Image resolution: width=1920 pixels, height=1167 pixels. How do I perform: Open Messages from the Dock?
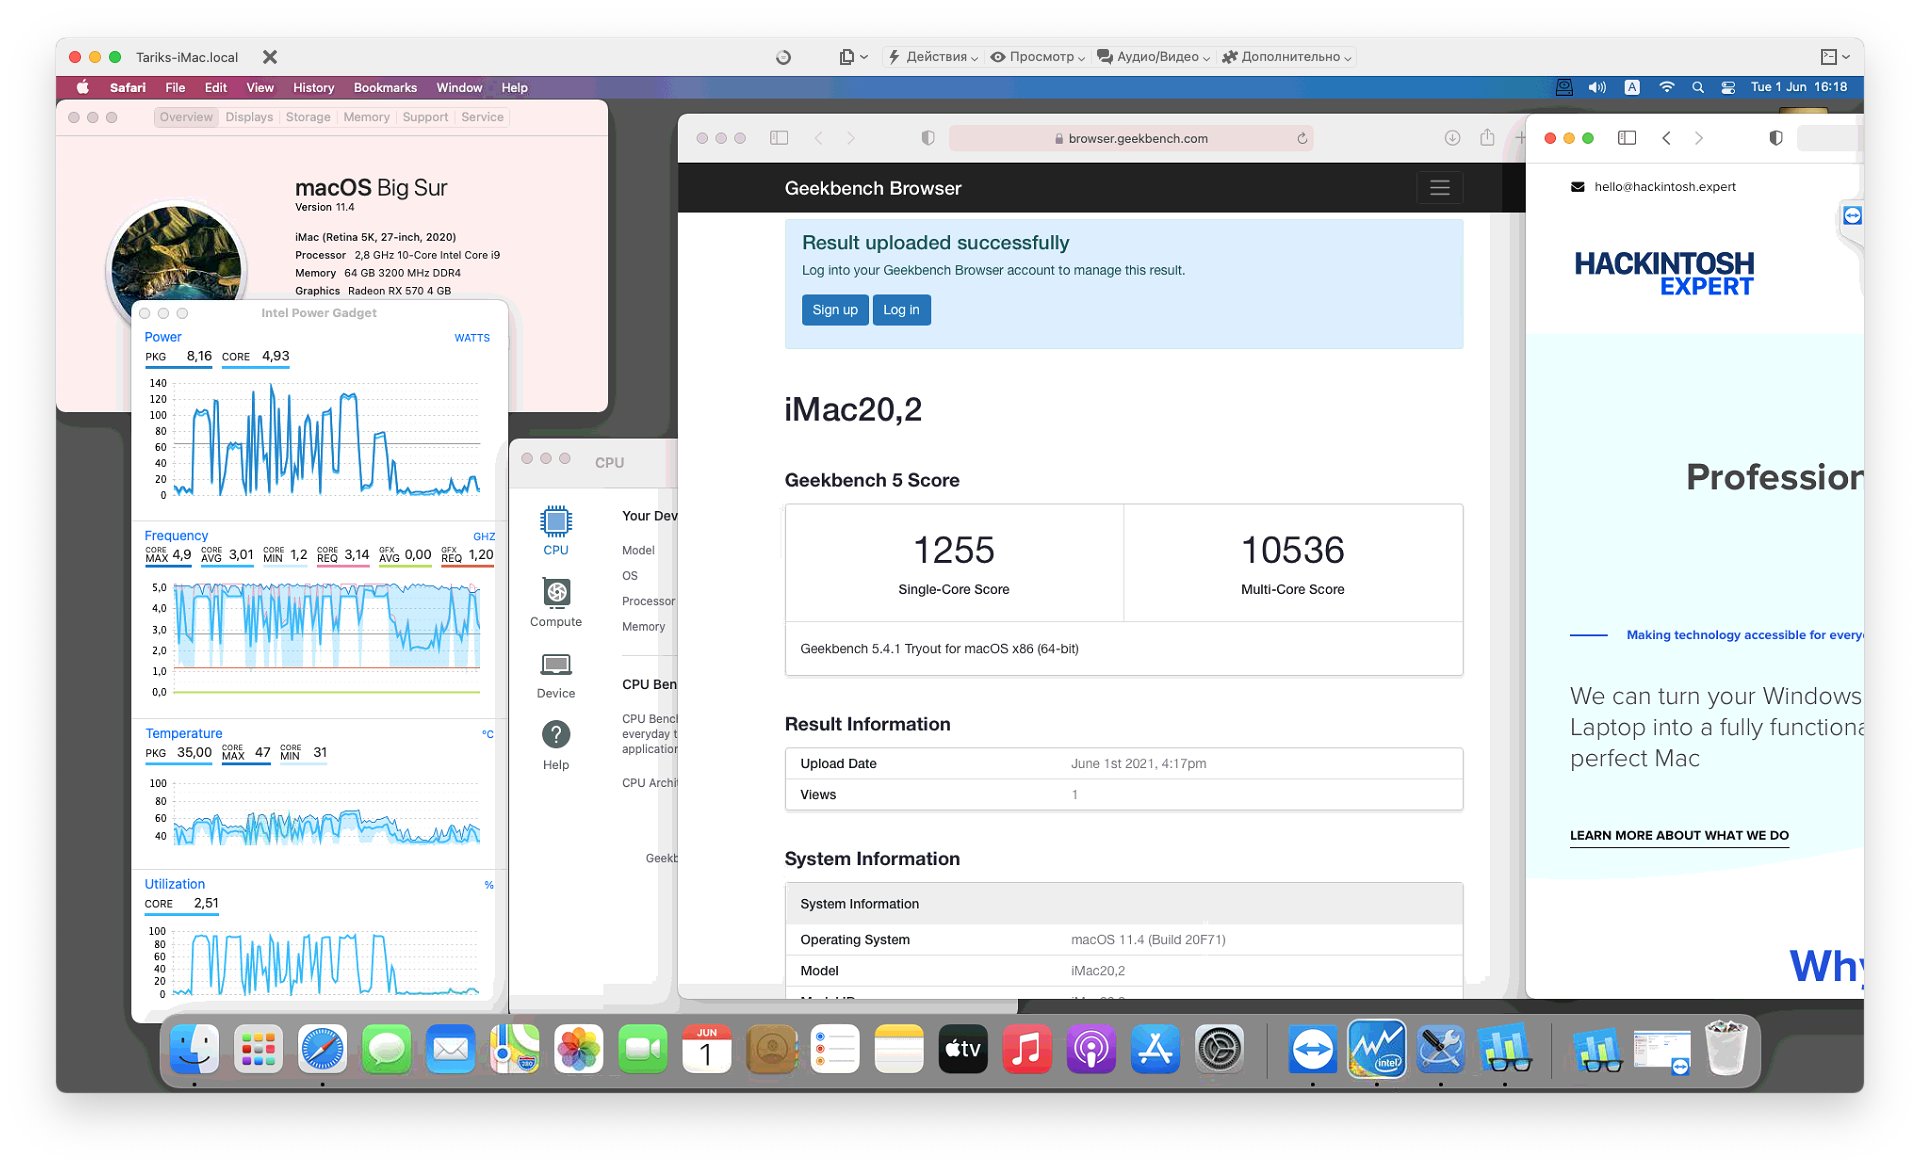[386, 1050]
